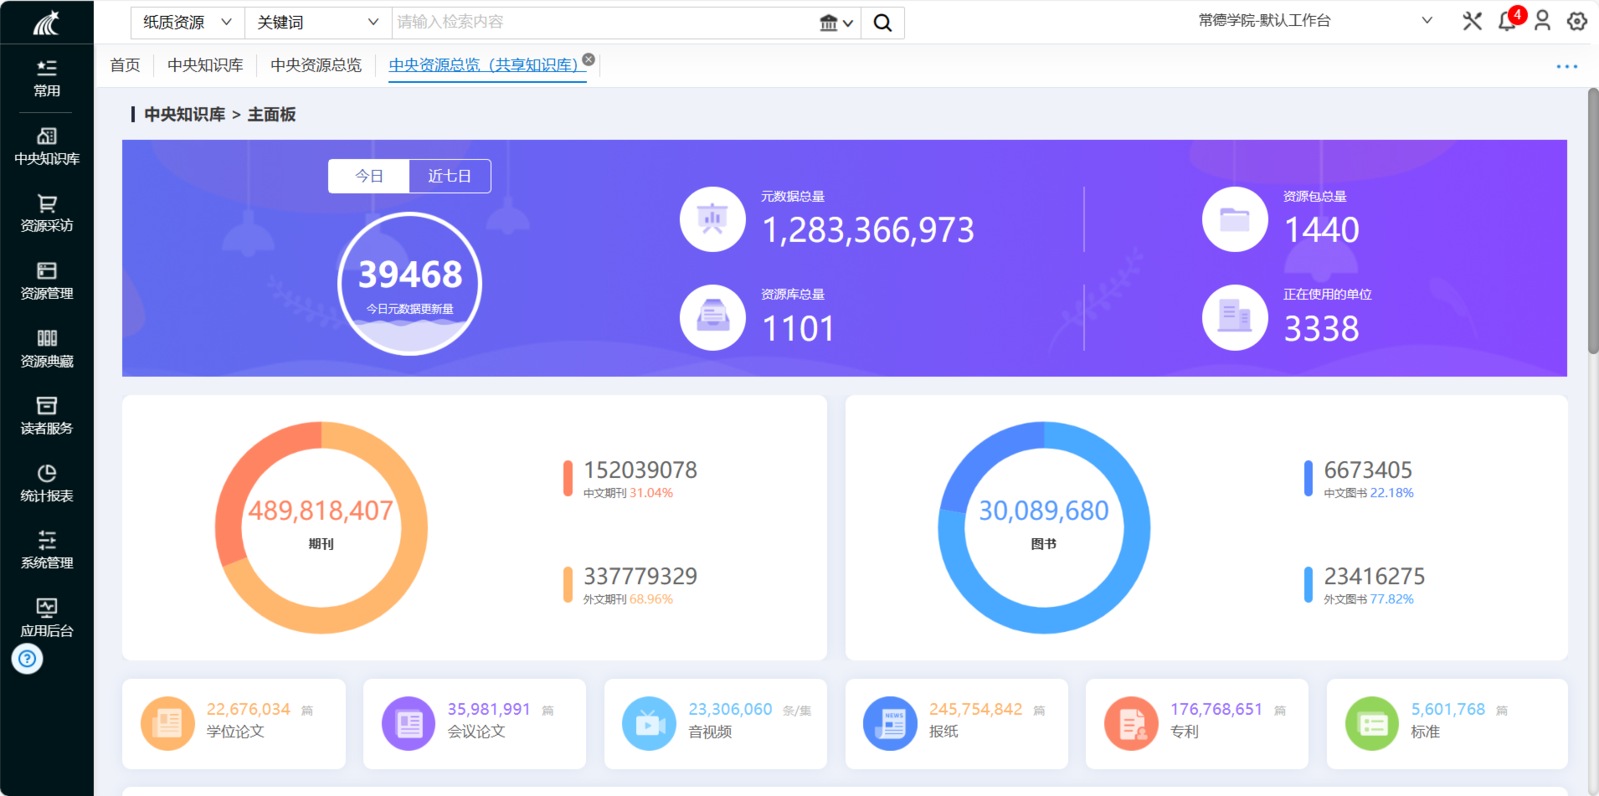Image resolution: width=1599 pixels, height=796 pixels.
Task: Switch to 近七日 statistics view
Action: 449,176
